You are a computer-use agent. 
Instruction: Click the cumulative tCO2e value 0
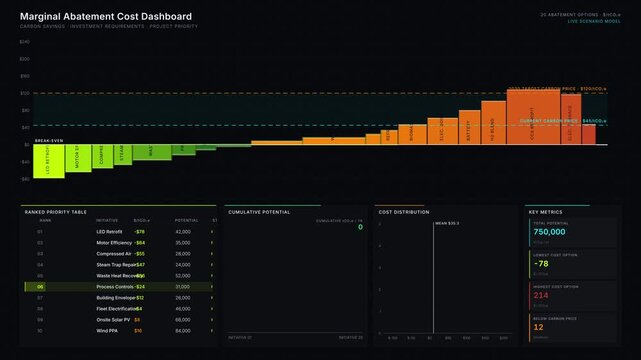pyautogui.click(x=360, y=227)
